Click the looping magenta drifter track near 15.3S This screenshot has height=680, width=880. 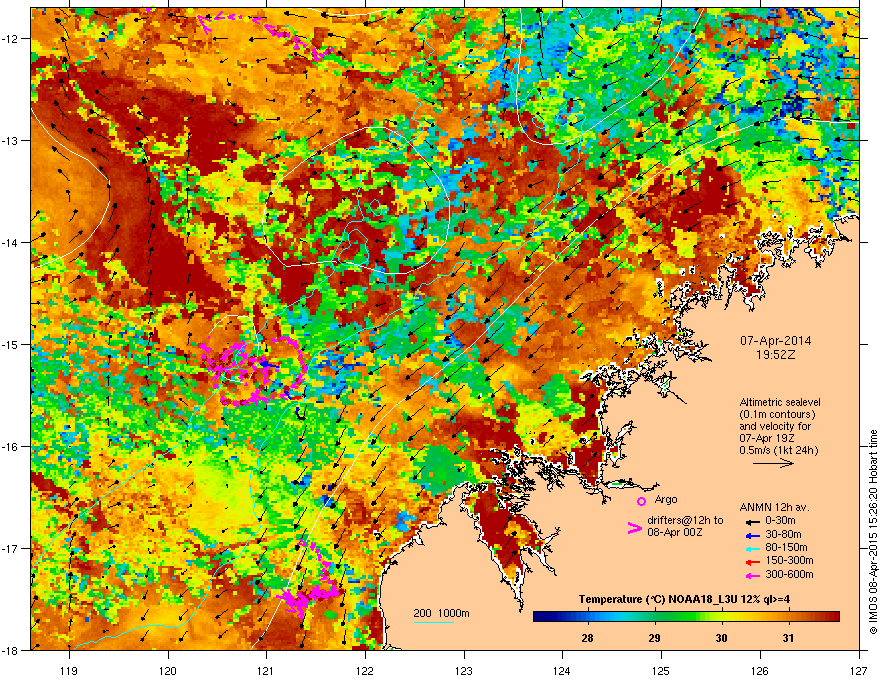coord(254,371)
